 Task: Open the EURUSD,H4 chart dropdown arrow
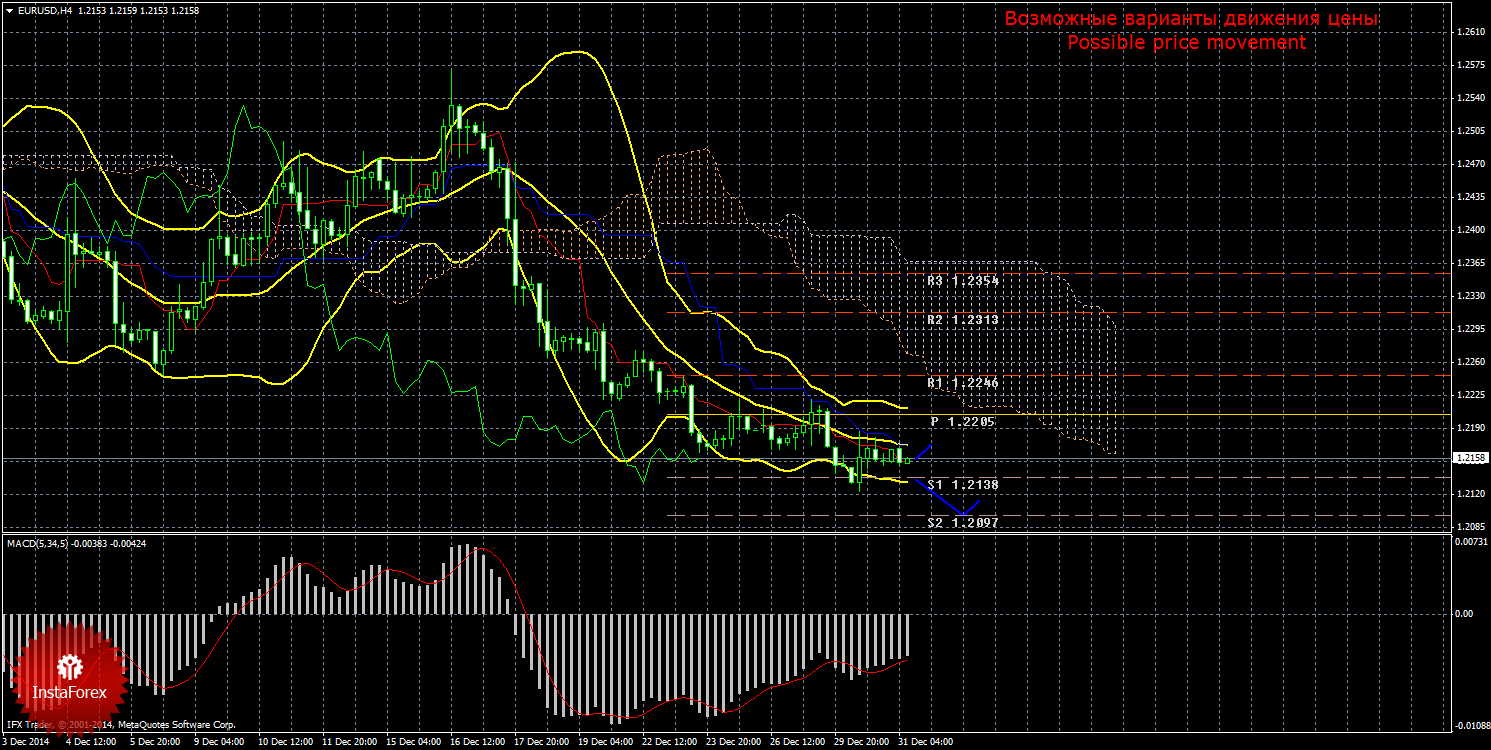9,10
